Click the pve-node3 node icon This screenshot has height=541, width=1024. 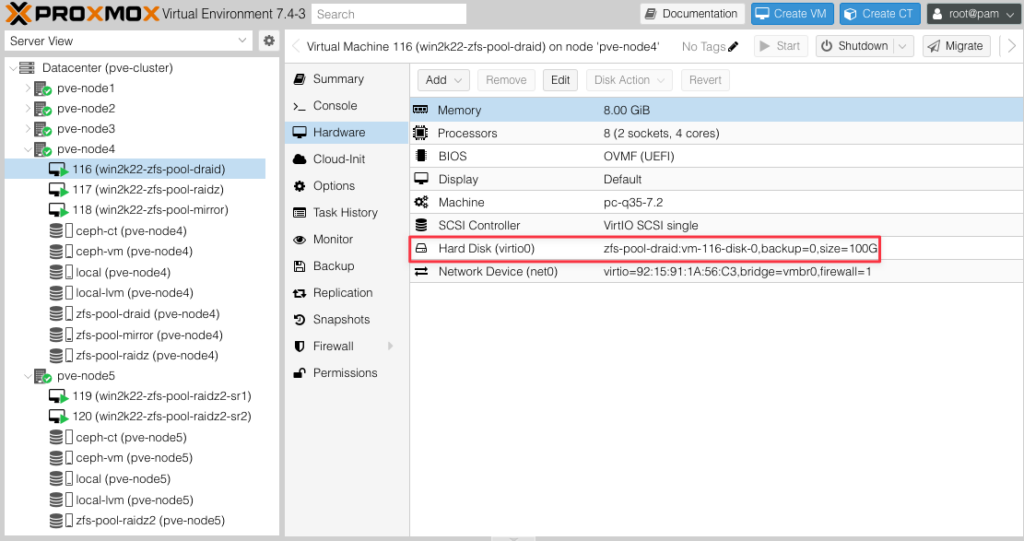tap(42, 129)
